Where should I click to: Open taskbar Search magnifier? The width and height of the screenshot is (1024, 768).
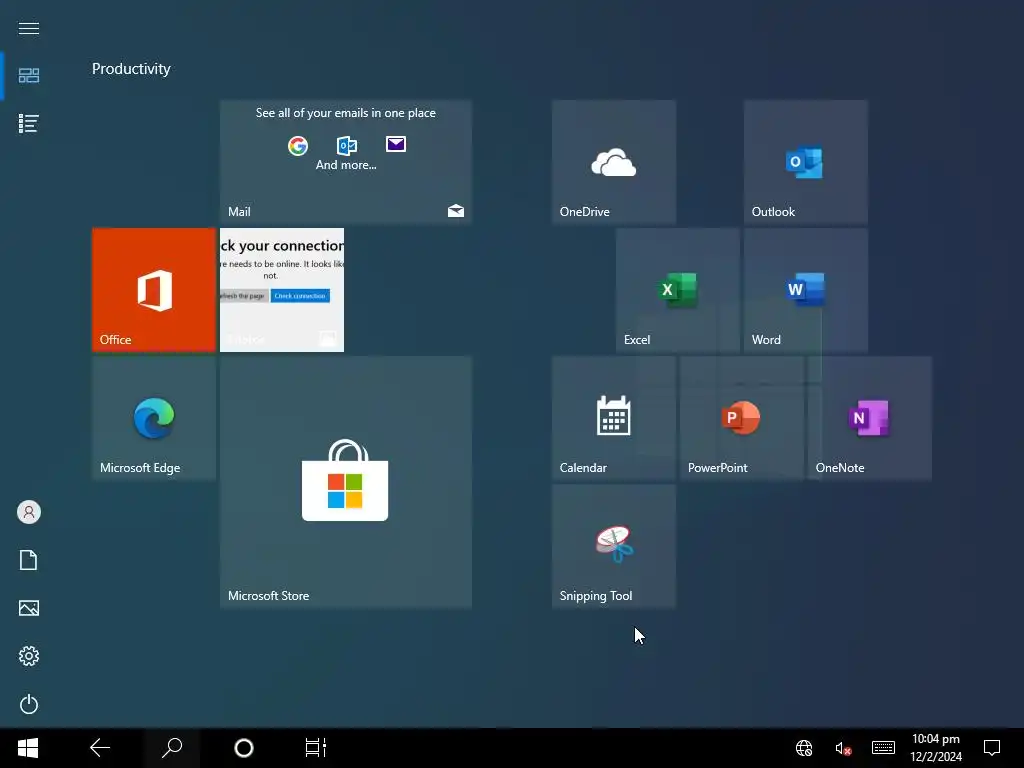point(172,748)
